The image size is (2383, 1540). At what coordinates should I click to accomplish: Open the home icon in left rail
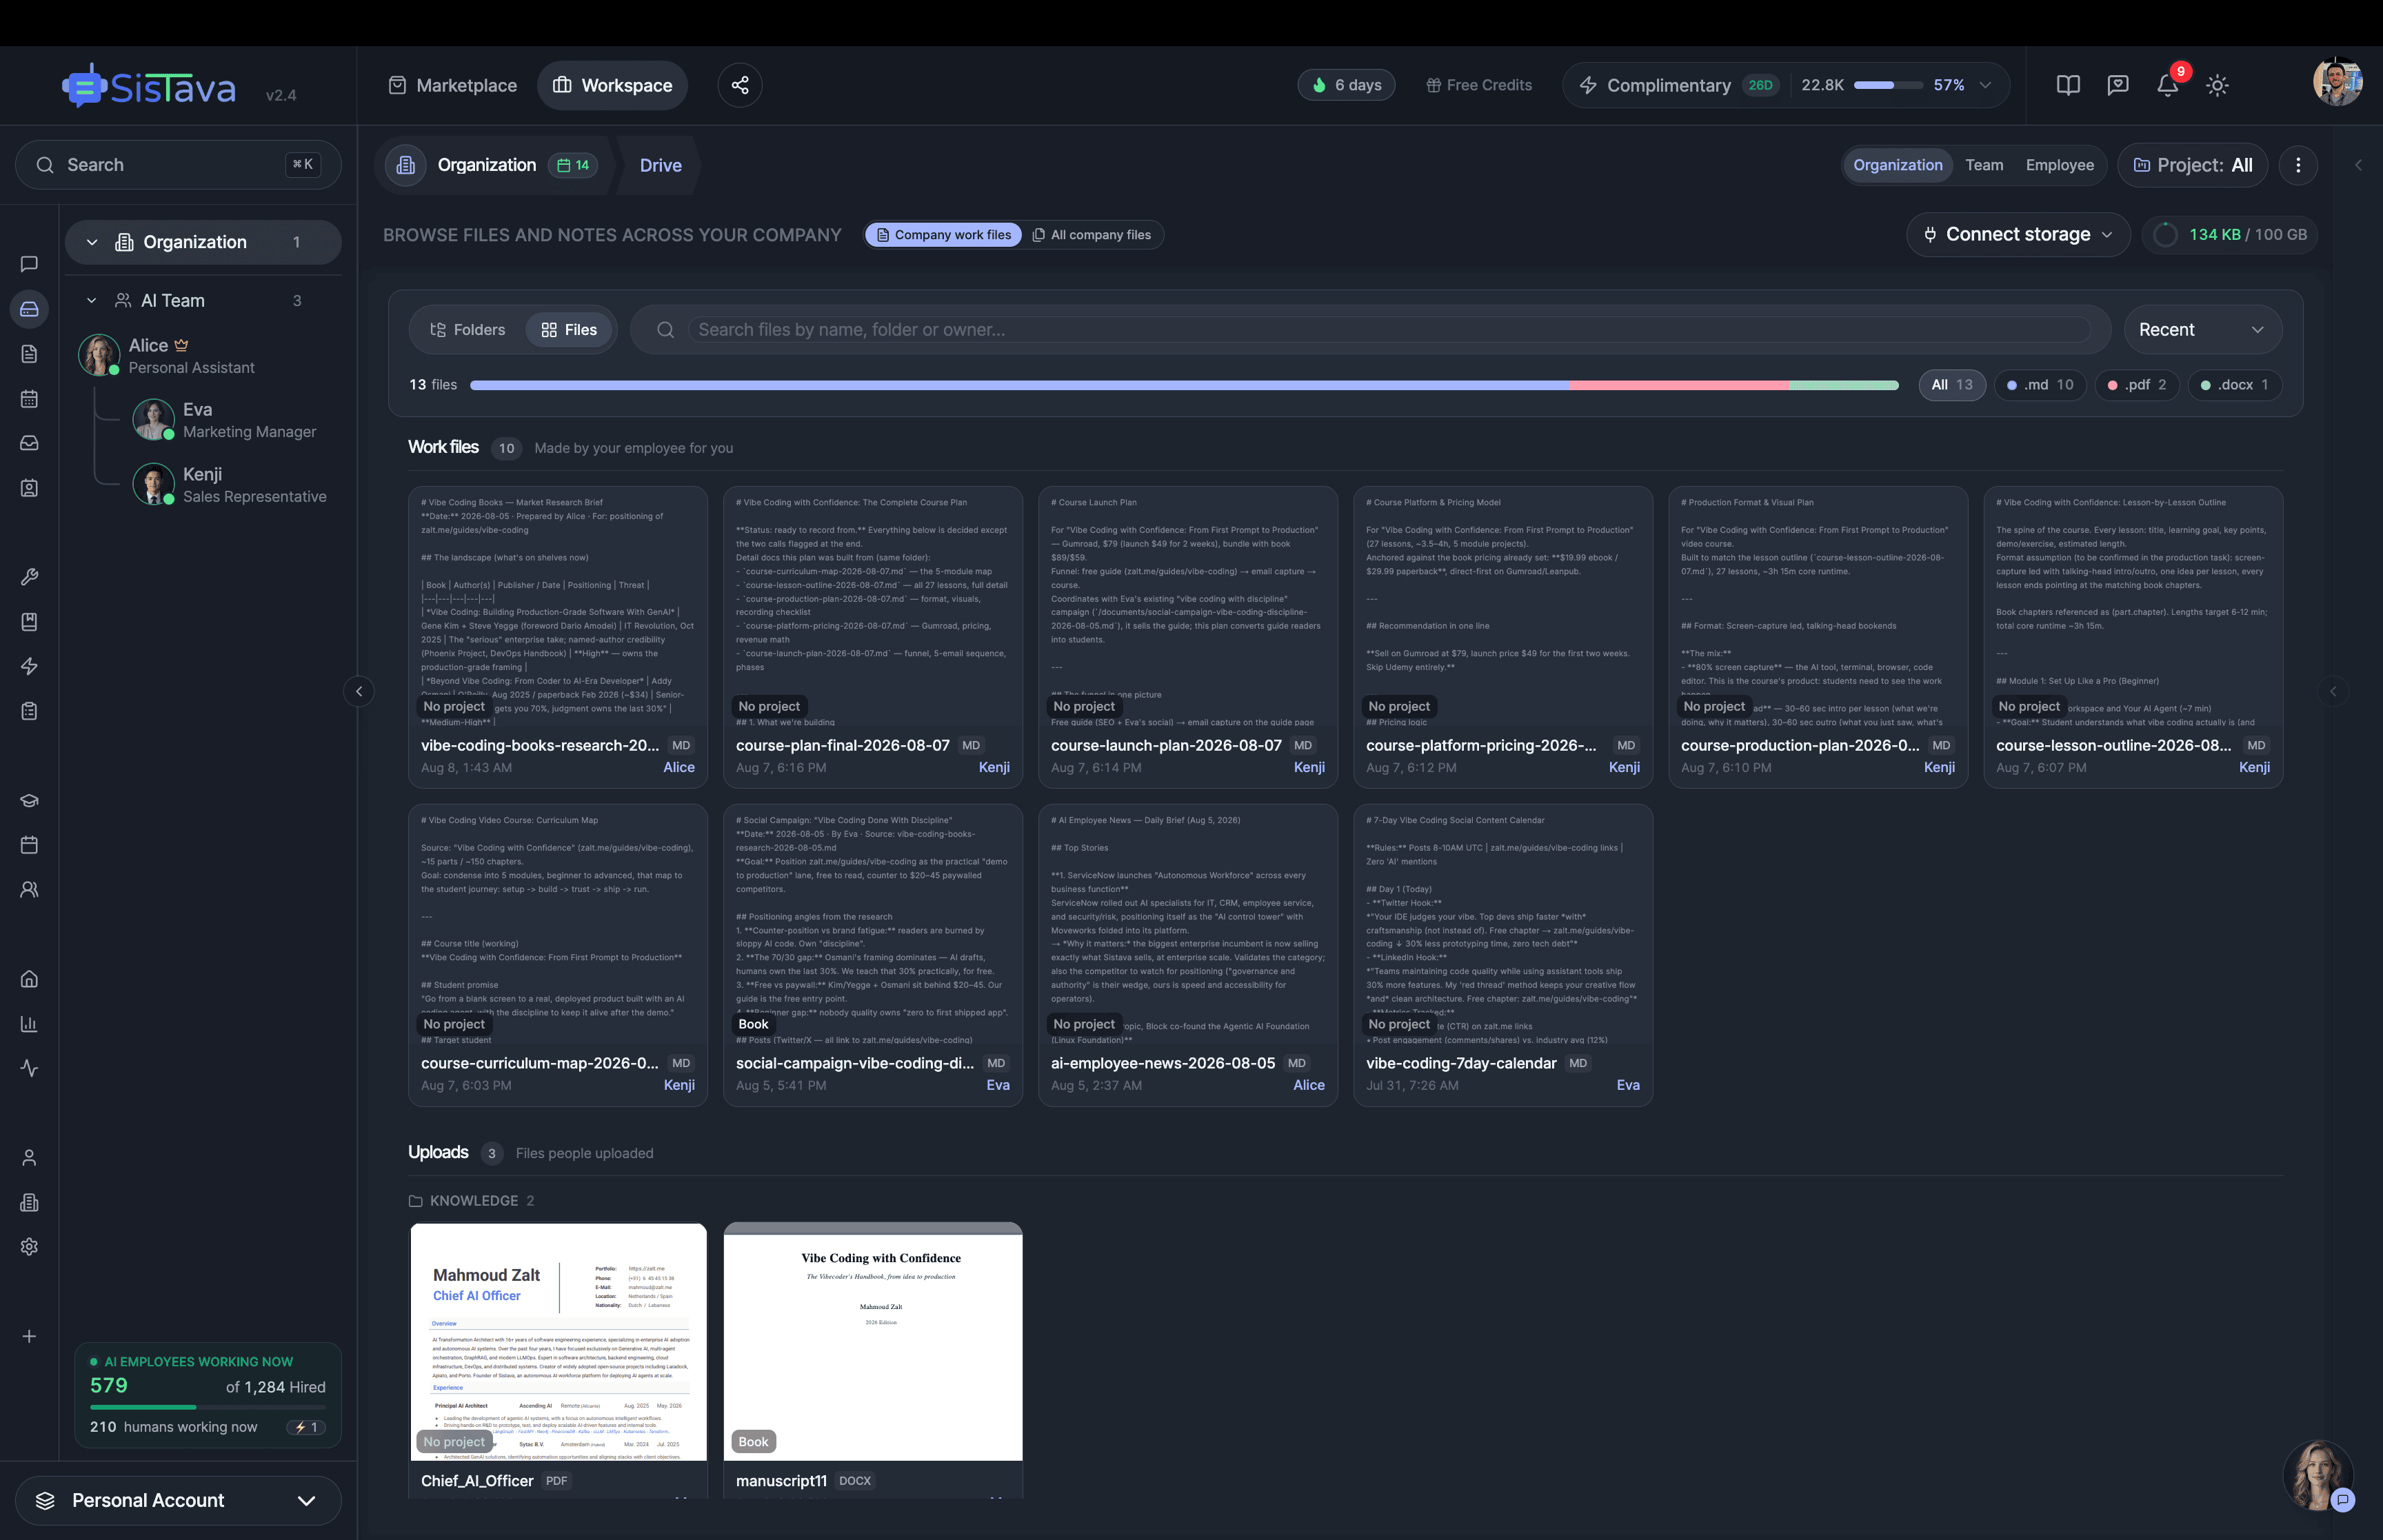29,979
